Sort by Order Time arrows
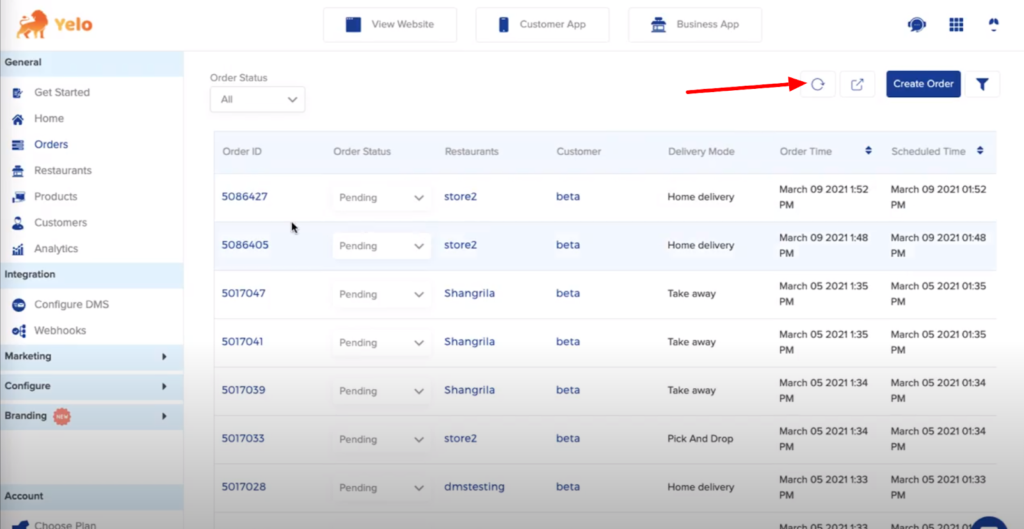1024x529 pixels. [x=869, y=151]
